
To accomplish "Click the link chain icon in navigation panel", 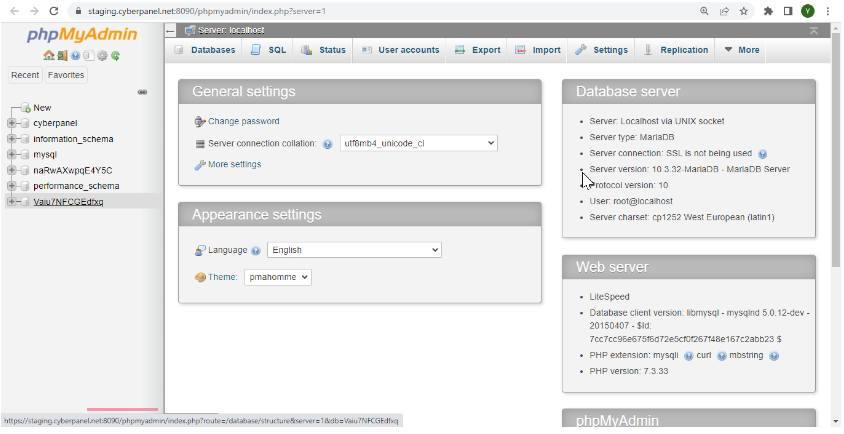I will coord(142,92).
